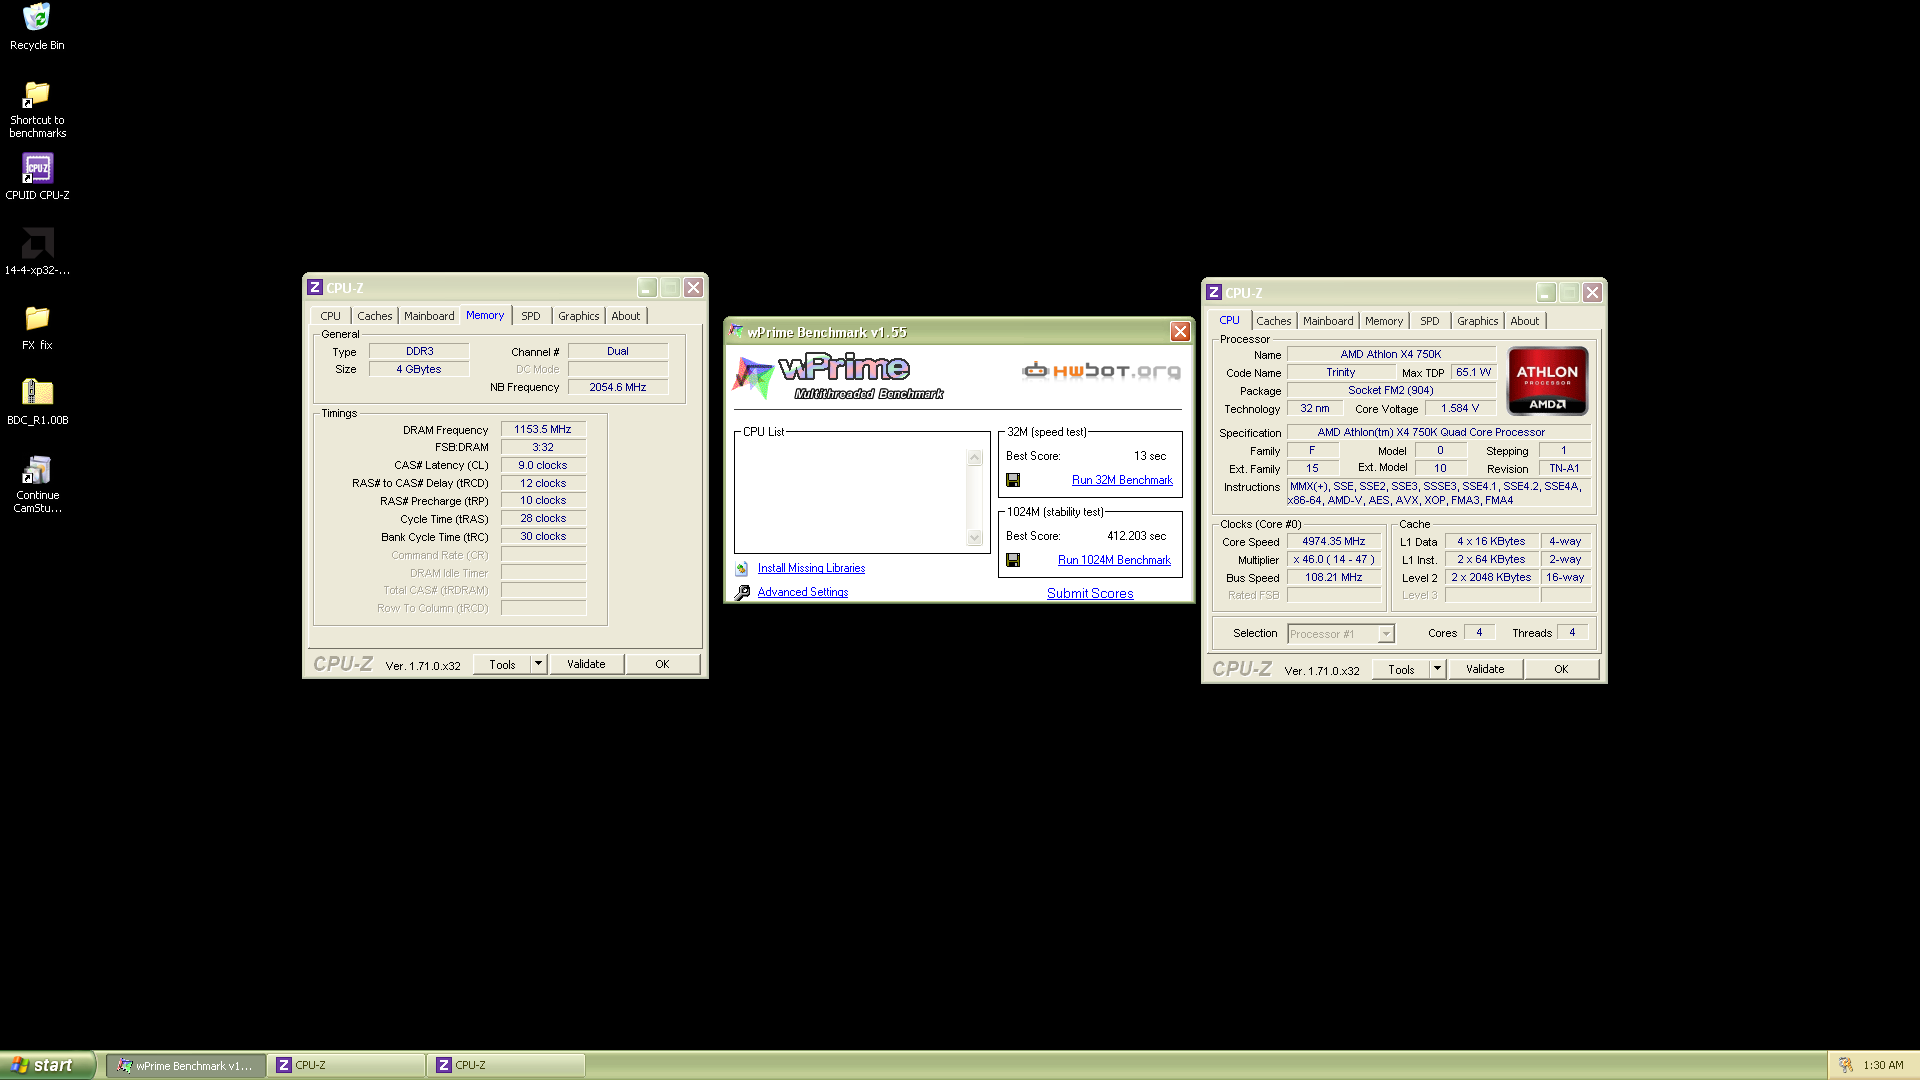Open the Recycle Bin desktop icon

(37, 17)
